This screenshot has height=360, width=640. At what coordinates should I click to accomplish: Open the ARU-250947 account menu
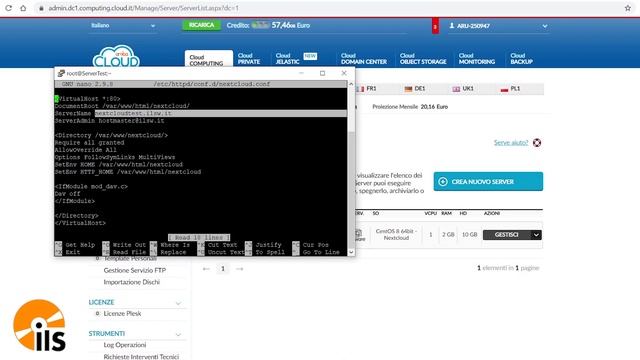(498, 26)
